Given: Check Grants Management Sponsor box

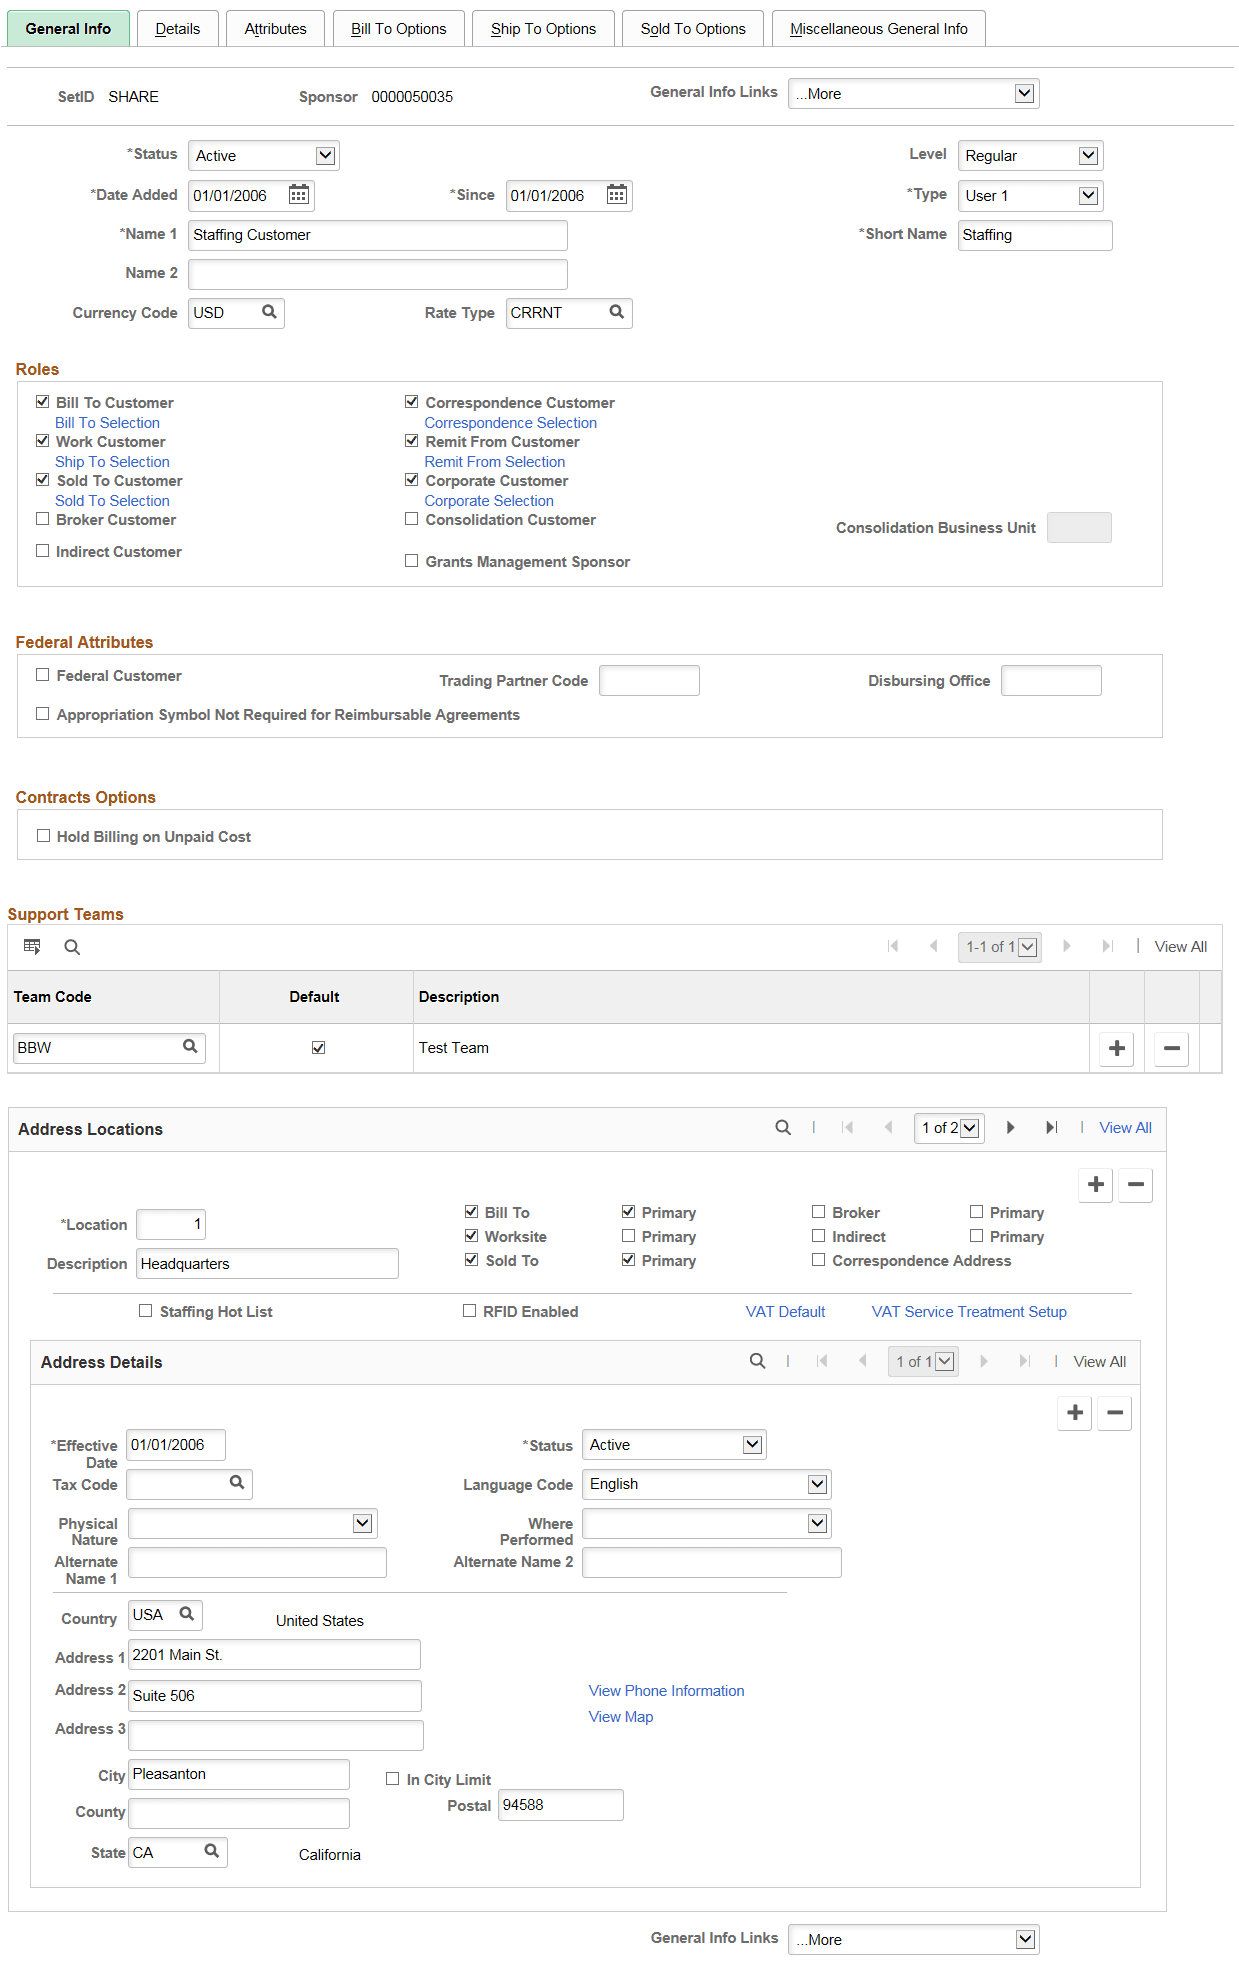Looking at the screenshot, I should tap(411, 561).
